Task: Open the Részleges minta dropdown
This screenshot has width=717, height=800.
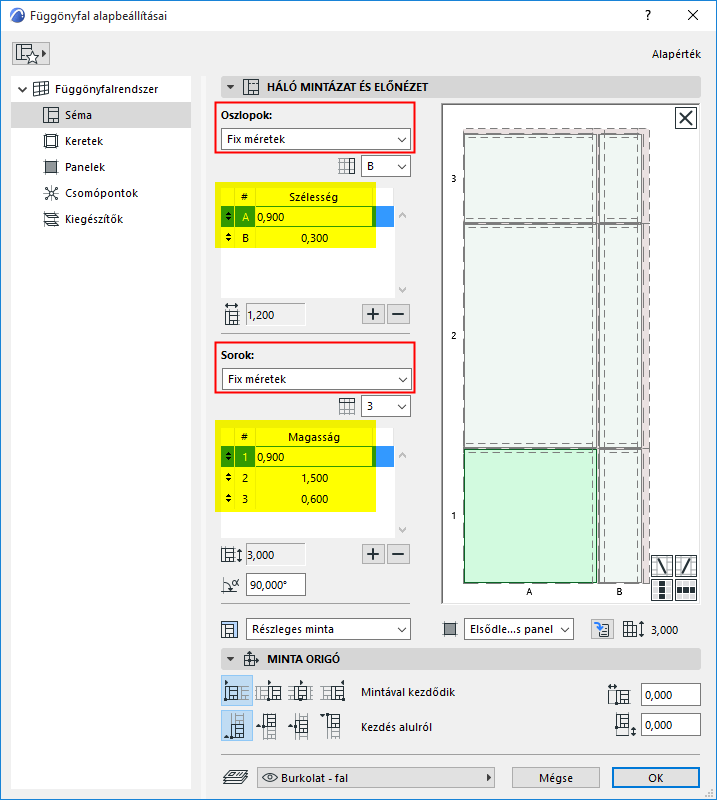Action: pyautogui.click(x=328, y=629)
